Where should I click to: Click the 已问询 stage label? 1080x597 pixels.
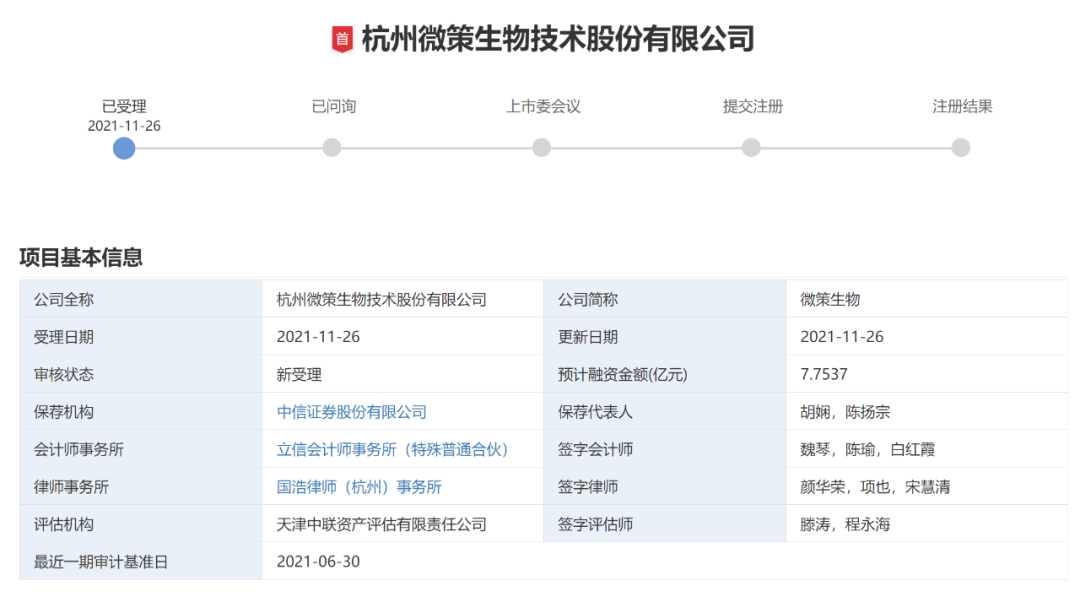(333, 106)
